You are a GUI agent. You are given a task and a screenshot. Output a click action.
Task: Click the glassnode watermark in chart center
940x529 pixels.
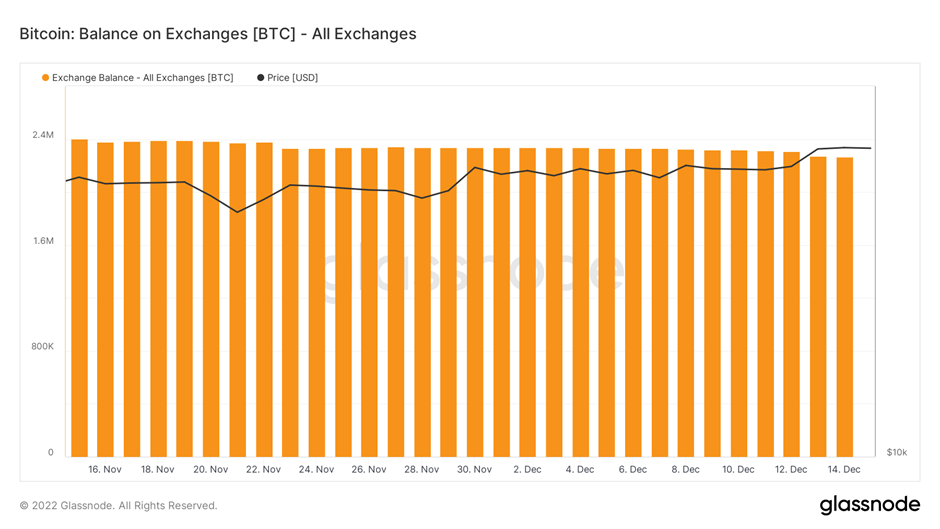pyautogui.click(x=472, y=272)
